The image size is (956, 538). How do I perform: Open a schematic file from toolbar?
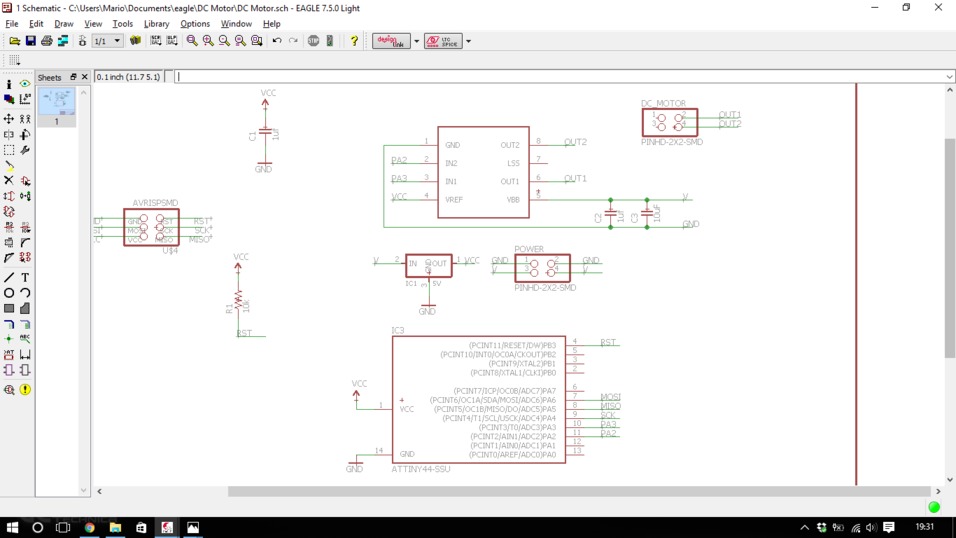click(14, 41)
